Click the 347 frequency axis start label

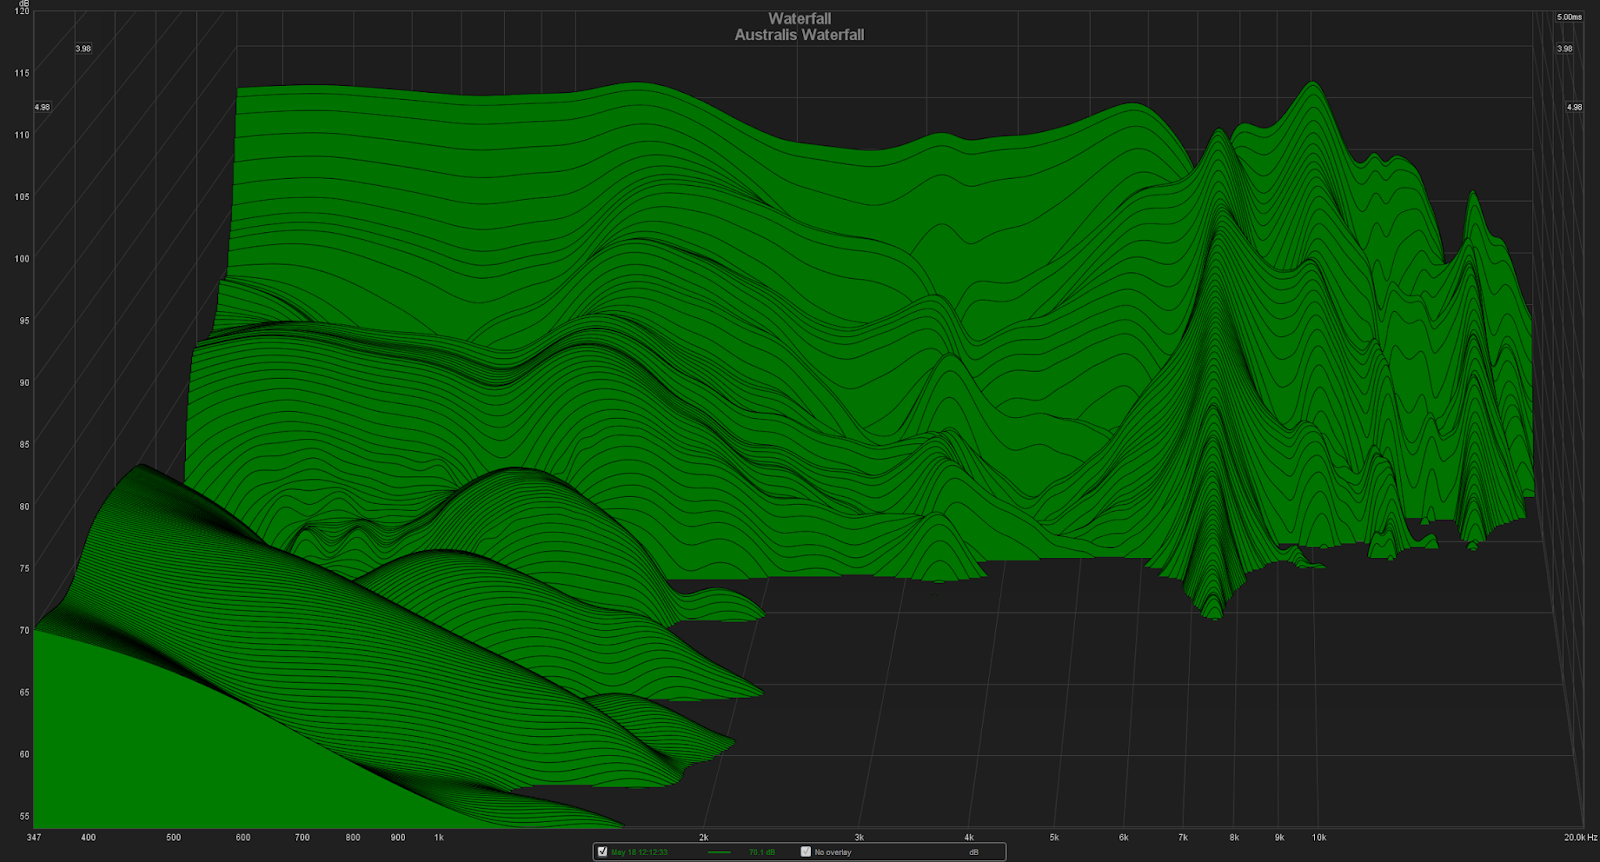34,837
